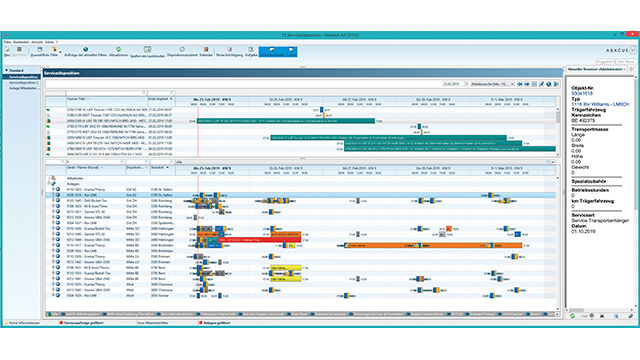Screen dimensions: 640x360
Task: Open the Kalender toolbar icon
Action: (206, 51)
